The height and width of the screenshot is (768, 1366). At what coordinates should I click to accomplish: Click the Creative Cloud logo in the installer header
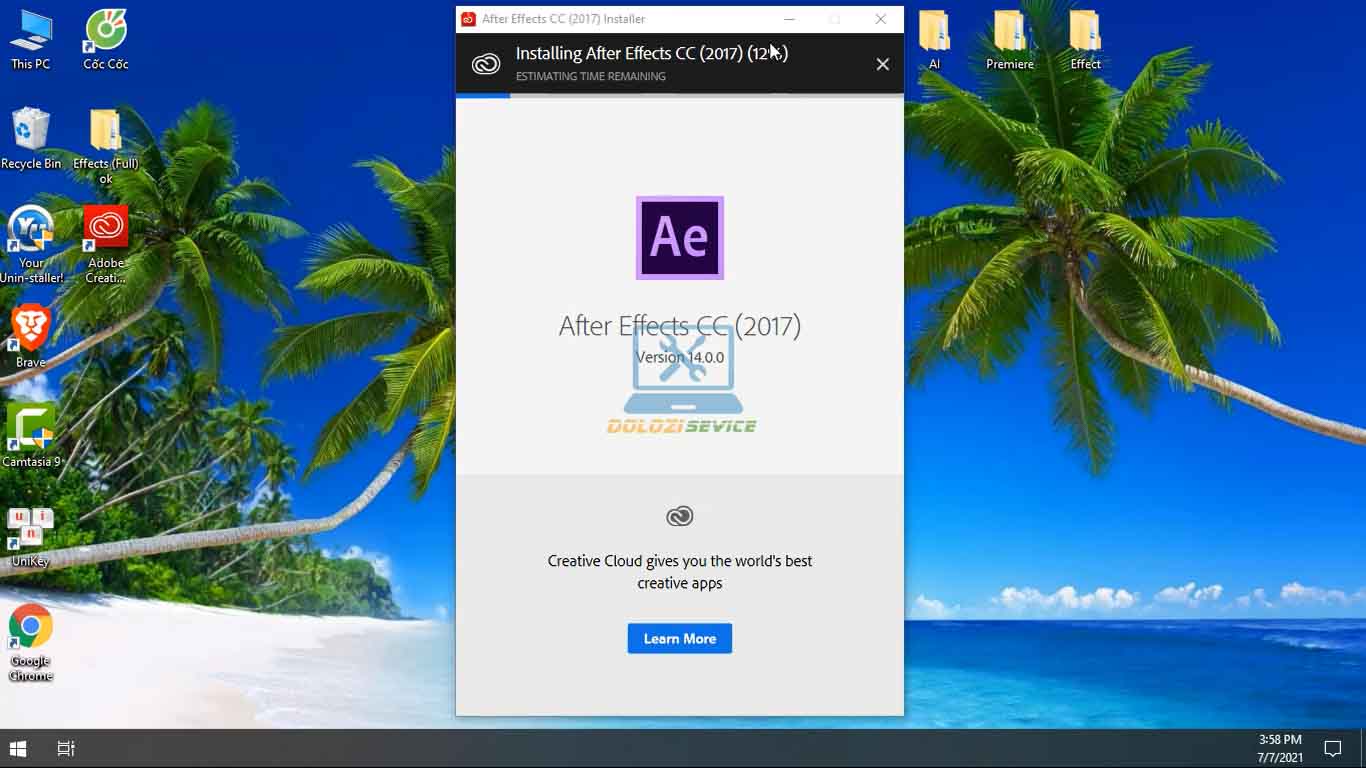pos(485,63)
